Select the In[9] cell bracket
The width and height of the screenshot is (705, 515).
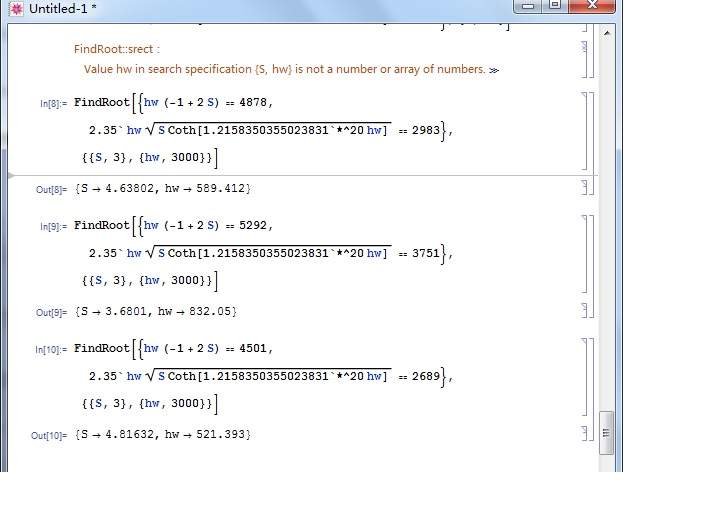point(585,254)
